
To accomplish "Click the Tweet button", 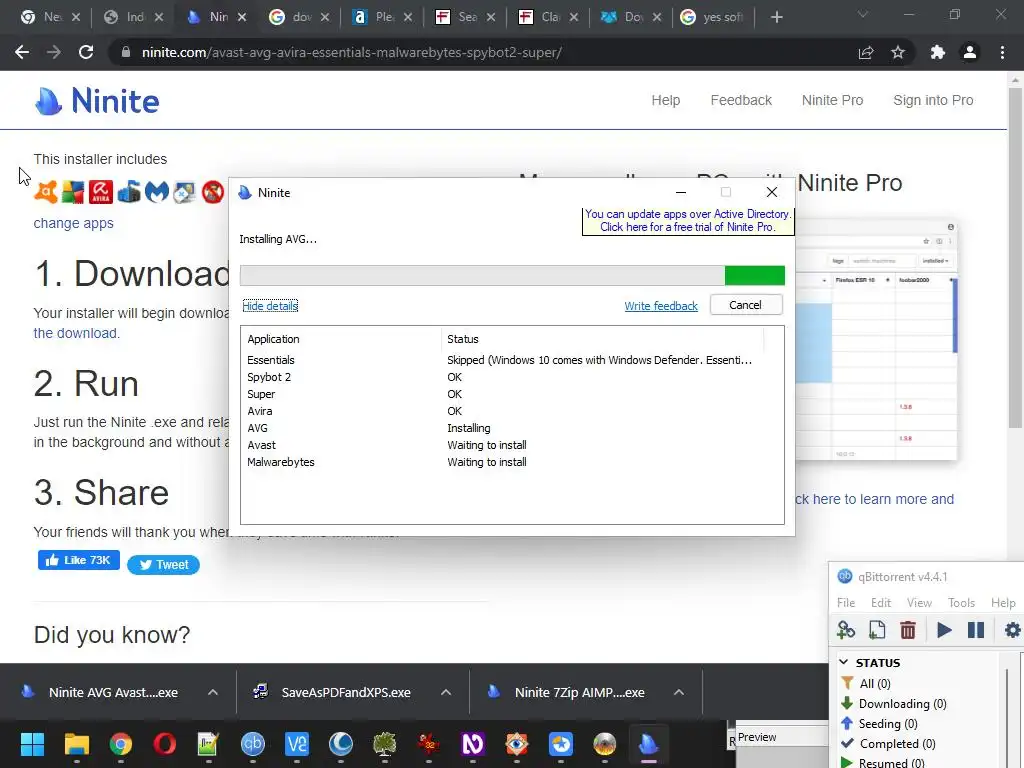I will pyautogui.click(x=163, y=565).
